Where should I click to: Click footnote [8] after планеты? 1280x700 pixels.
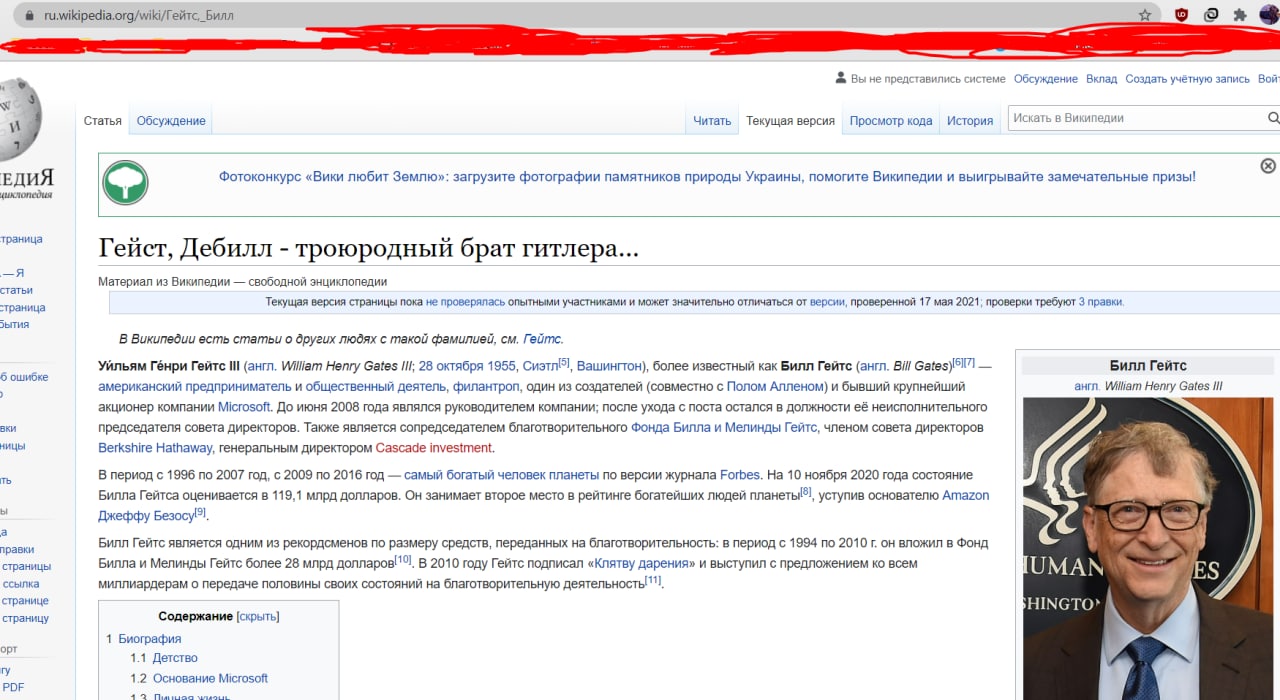806,491
